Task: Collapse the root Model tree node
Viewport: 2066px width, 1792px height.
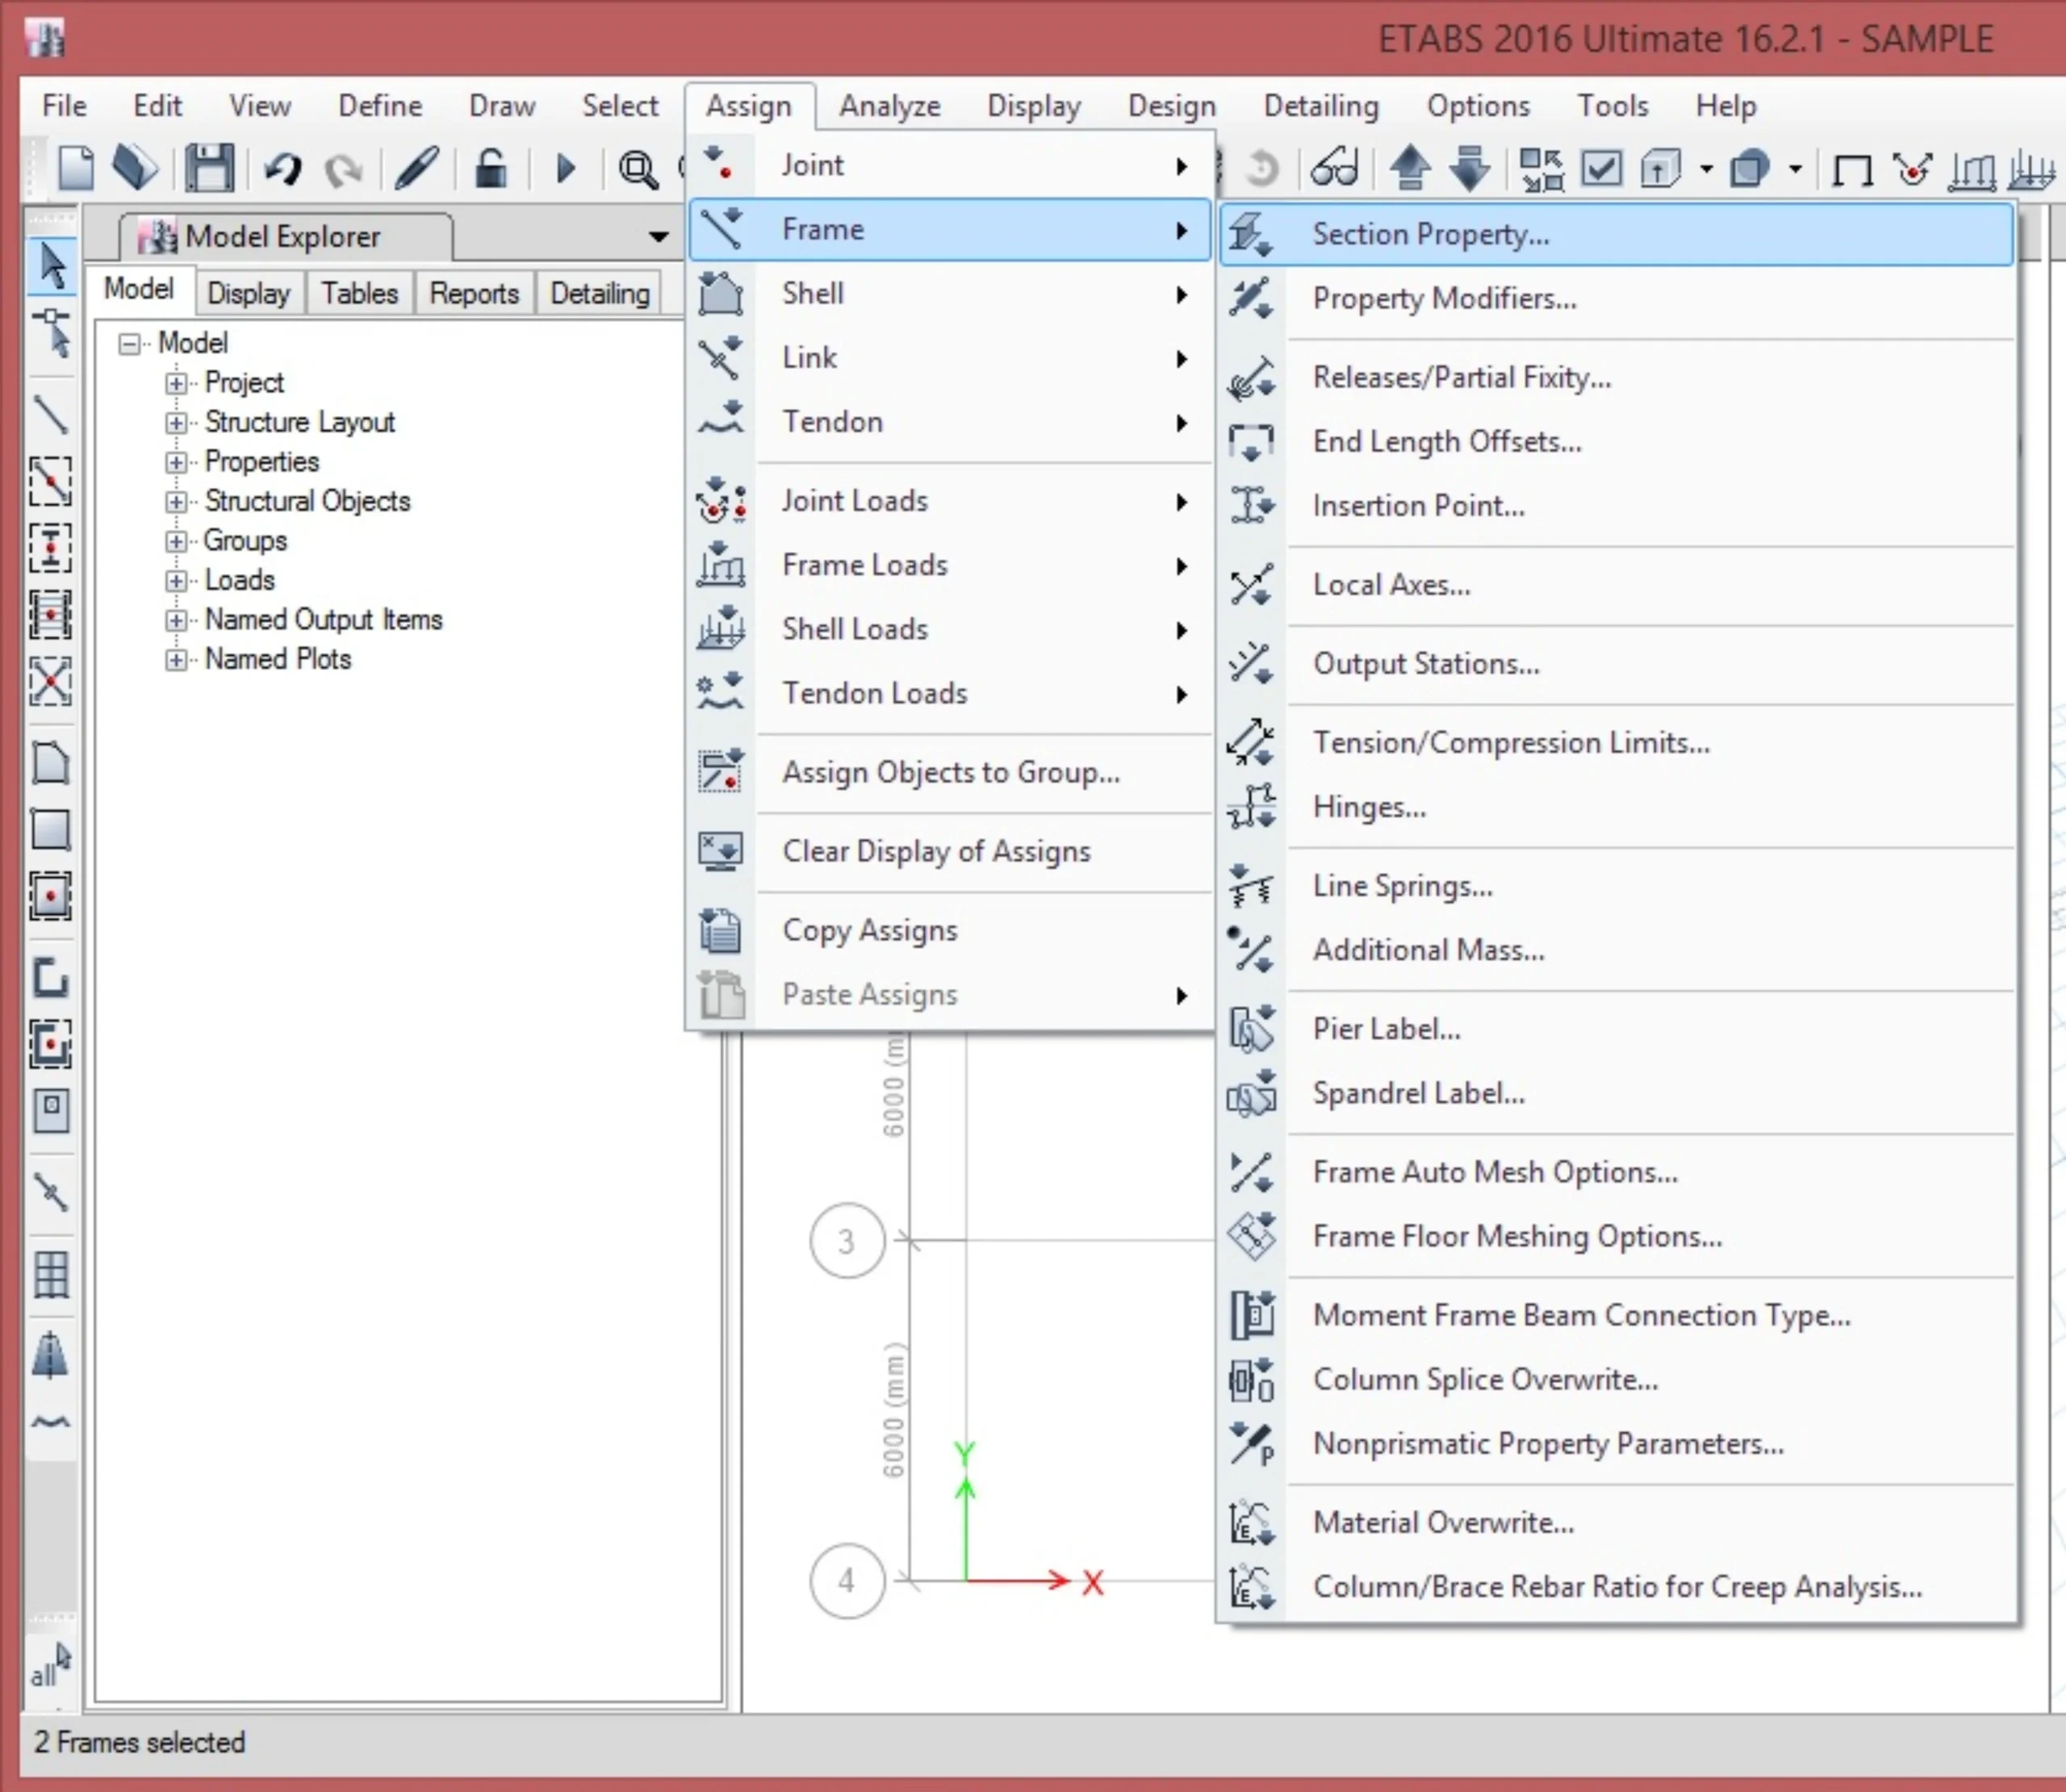Action: 129,344
